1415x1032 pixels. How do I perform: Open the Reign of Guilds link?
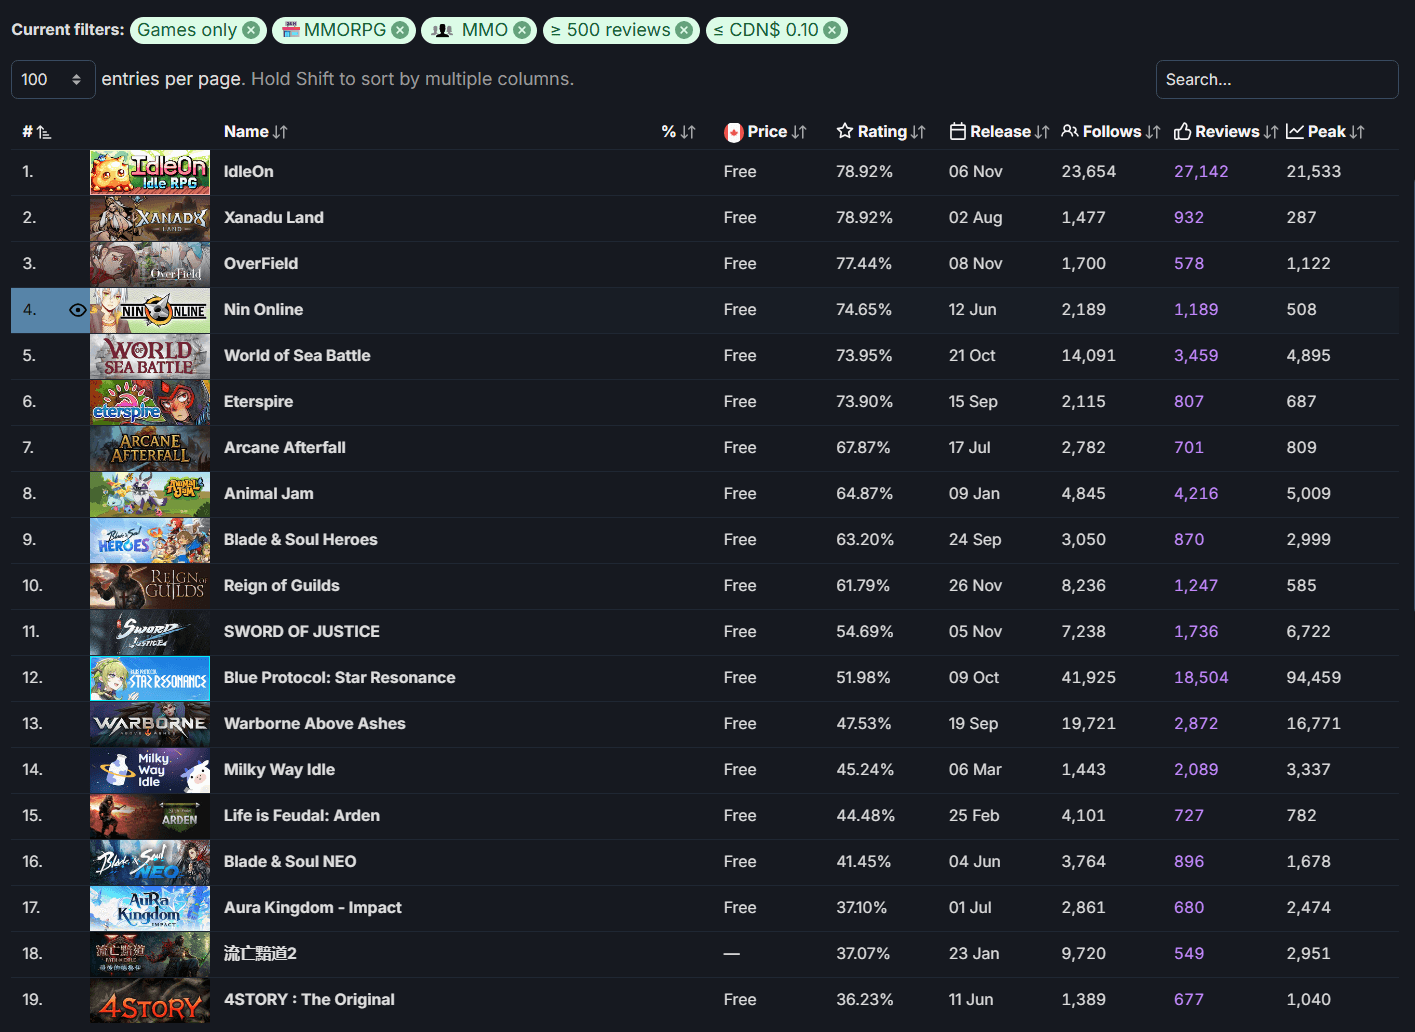[282, 586]
